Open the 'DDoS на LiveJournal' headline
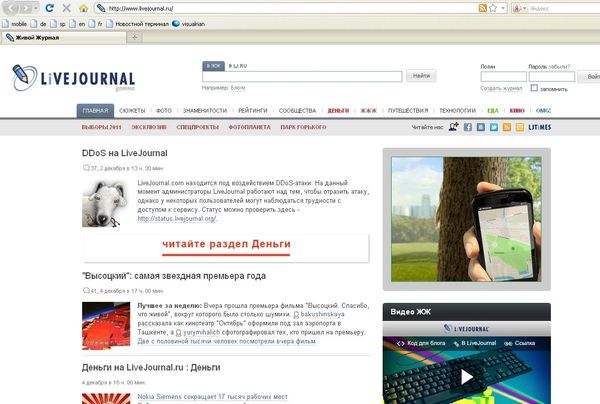 (x=125, y=153)
